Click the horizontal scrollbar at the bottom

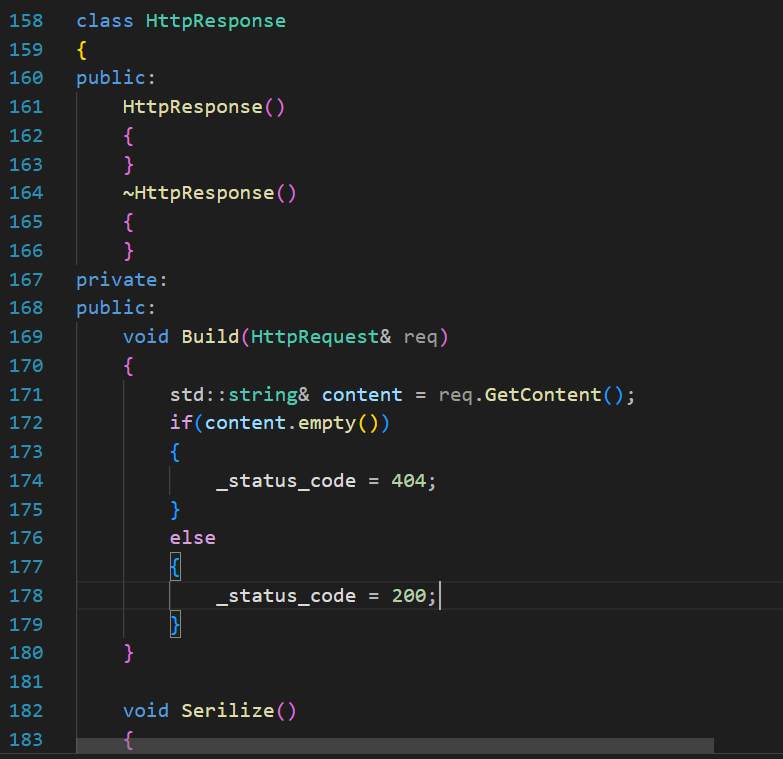(395, 746)
